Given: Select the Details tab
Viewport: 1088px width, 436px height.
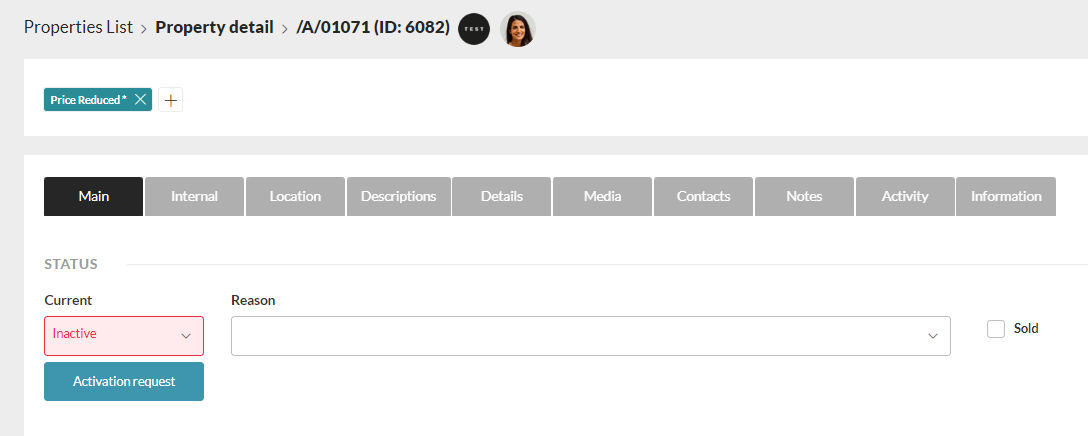Looking at the screenshot, I should click(502, 196).
